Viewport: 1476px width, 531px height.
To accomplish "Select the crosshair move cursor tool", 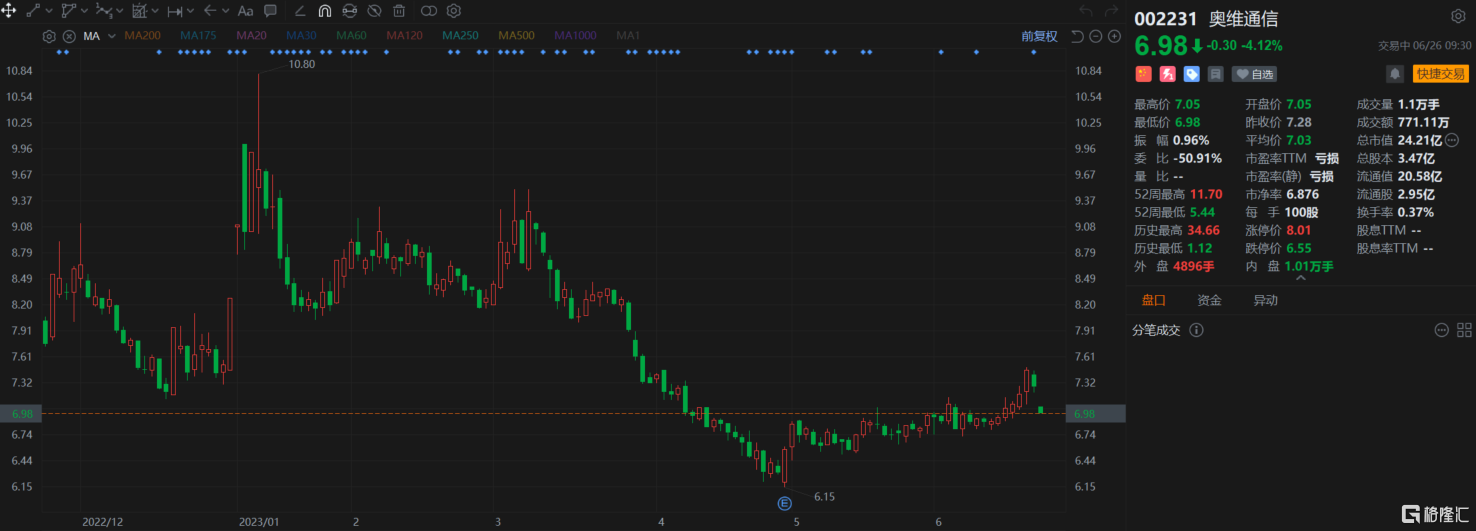I will coord(9,11).
